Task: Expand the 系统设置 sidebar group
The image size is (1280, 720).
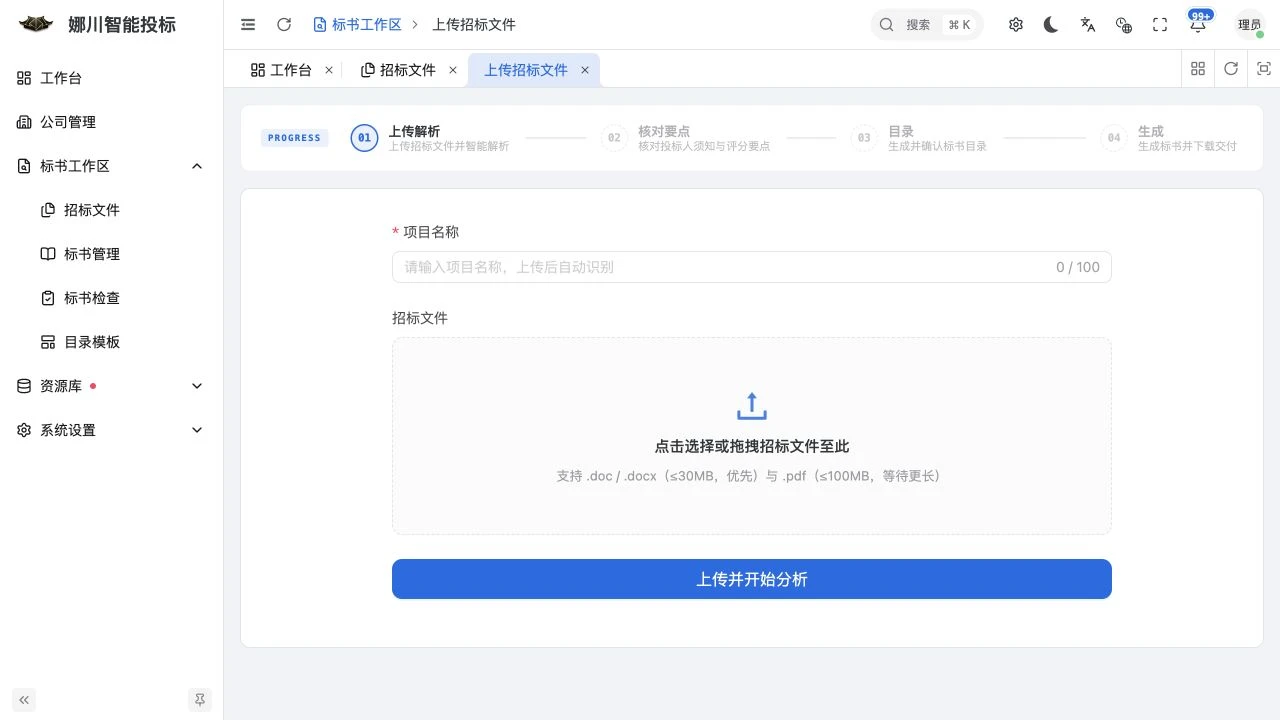Action: [112, 430]
